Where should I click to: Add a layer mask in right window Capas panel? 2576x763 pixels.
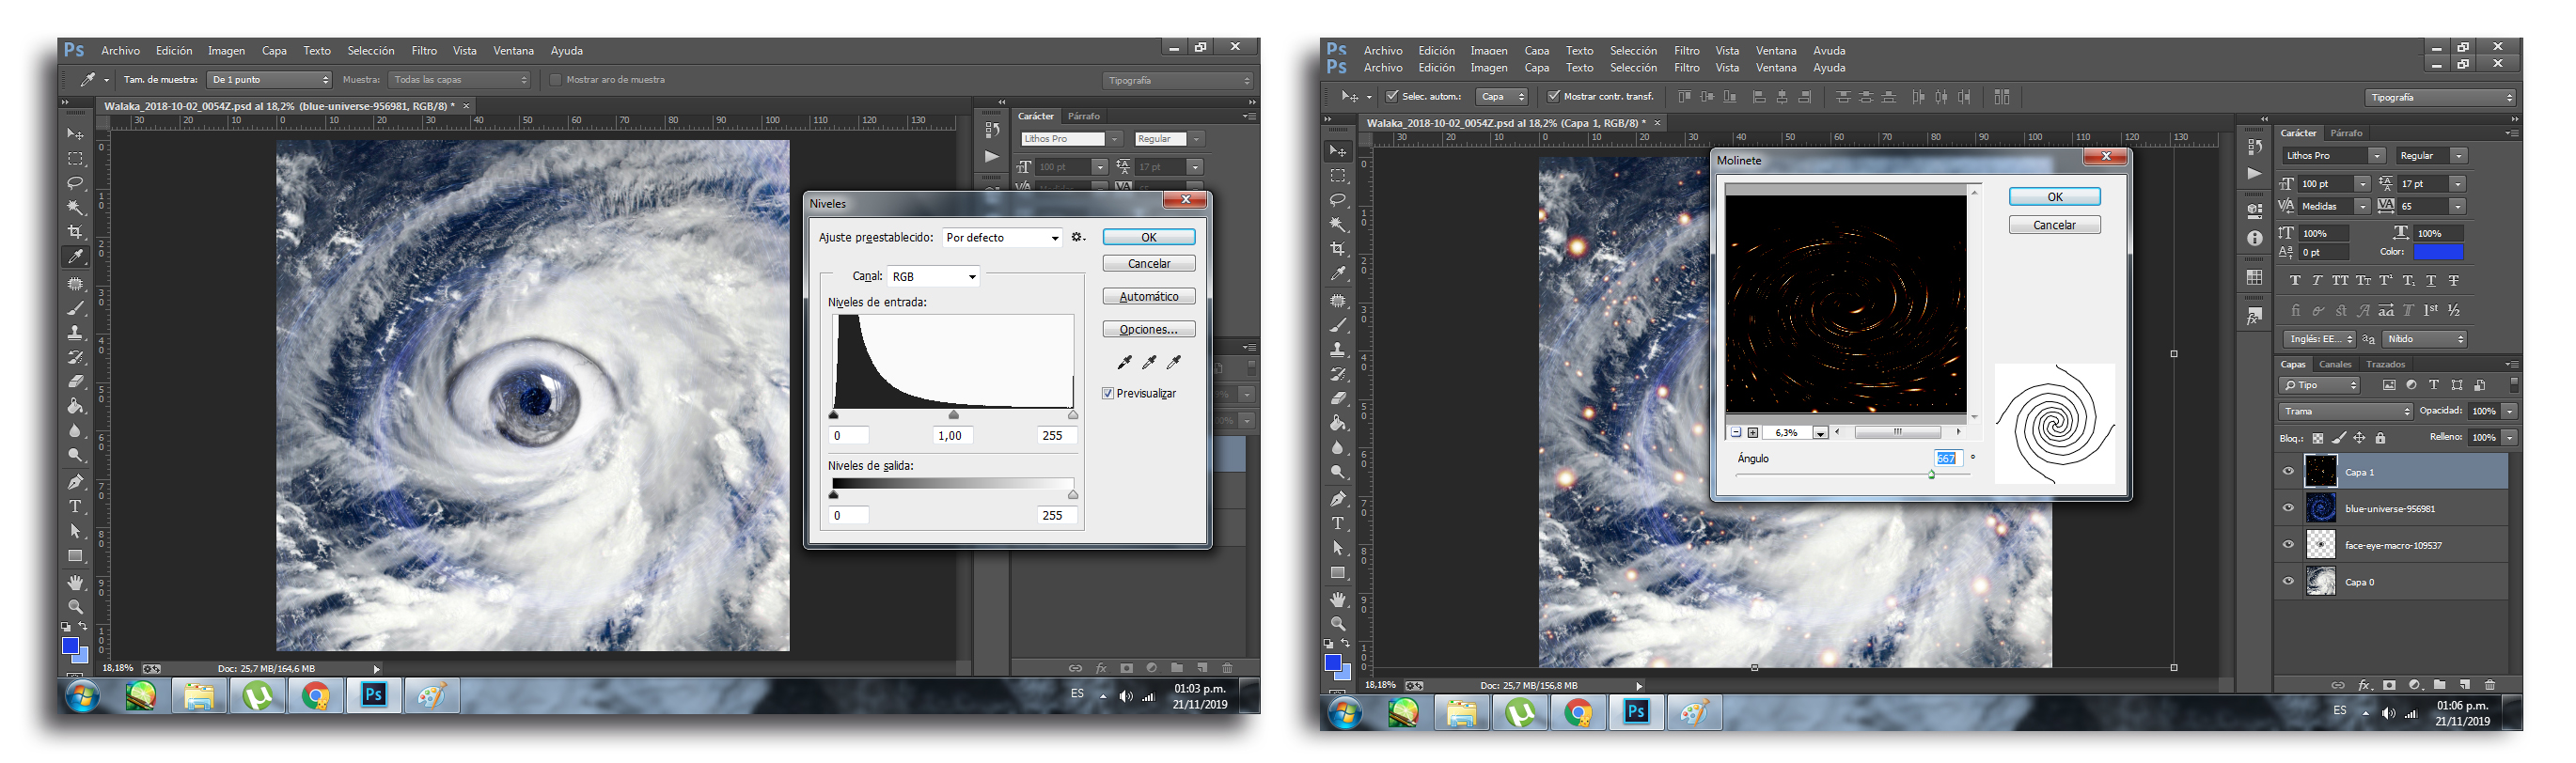[x=2389, y=685]
